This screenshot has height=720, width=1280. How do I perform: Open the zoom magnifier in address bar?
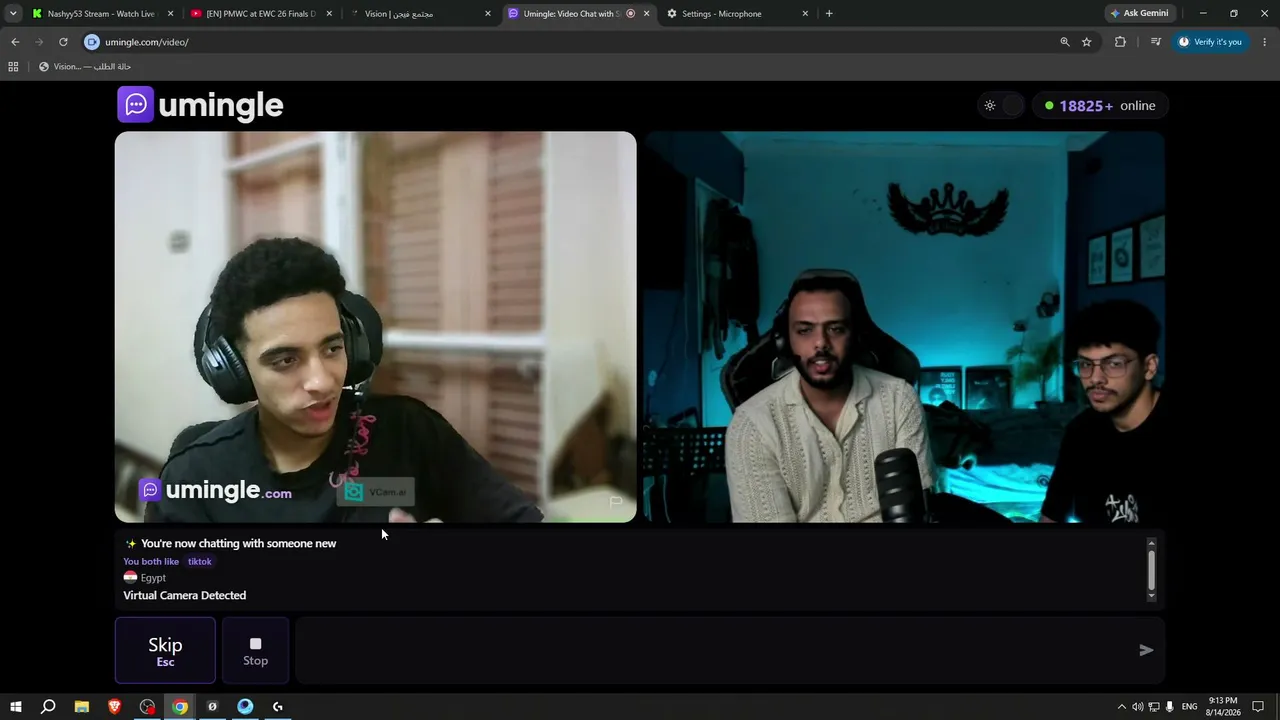(x=1065, y=42)
